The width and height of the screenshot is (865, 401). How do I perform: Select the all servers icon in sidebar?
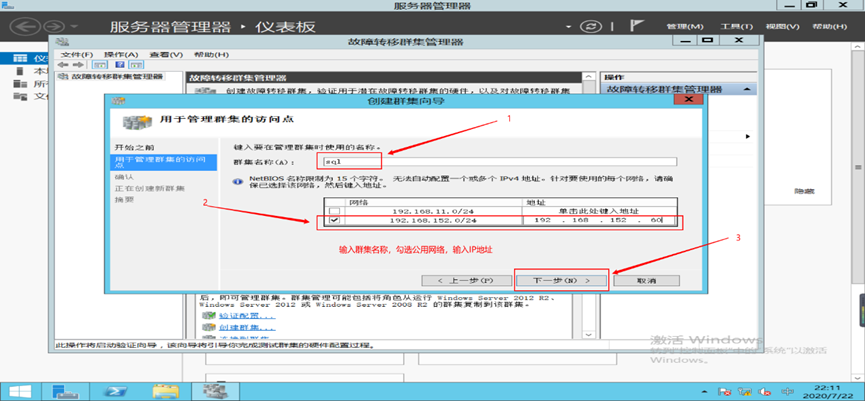point(20,84)
